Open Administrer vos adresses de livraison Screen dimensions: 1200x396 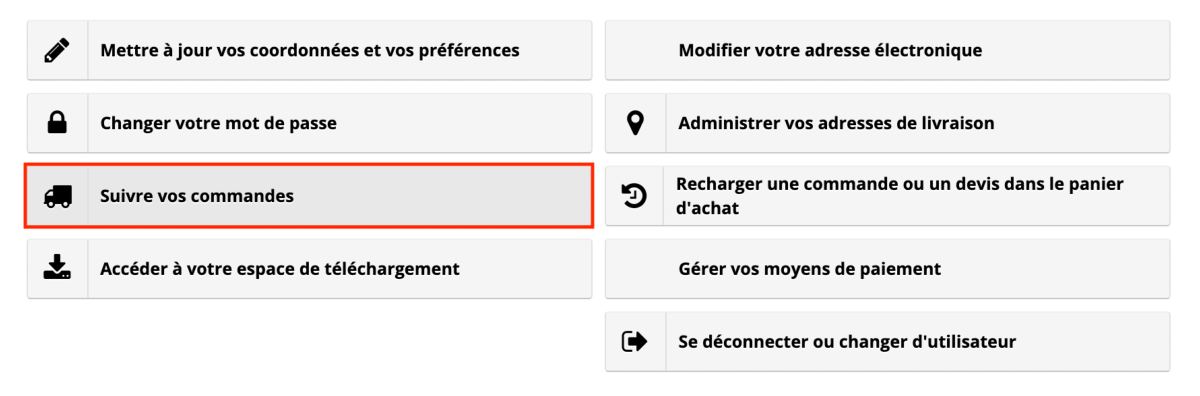pos(888,123)
